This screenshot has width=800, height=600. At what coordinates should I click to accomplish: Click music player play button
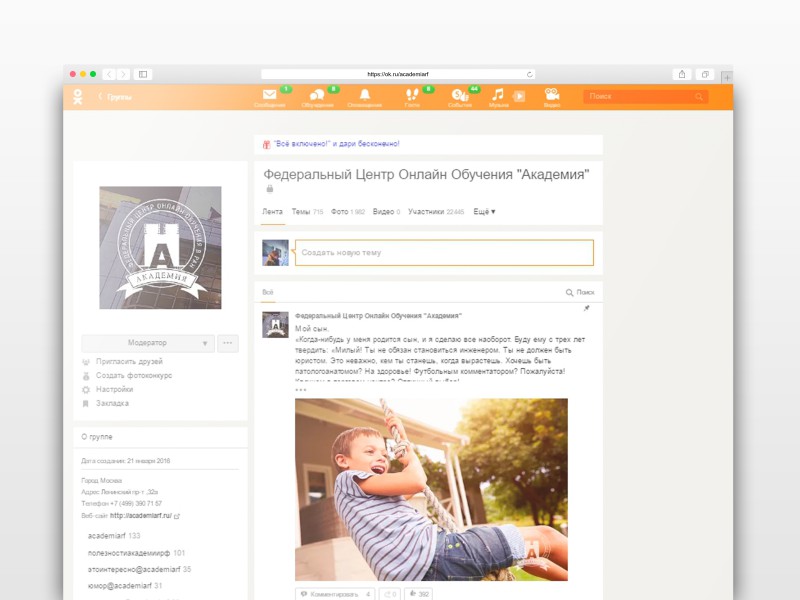coord(519,96)
